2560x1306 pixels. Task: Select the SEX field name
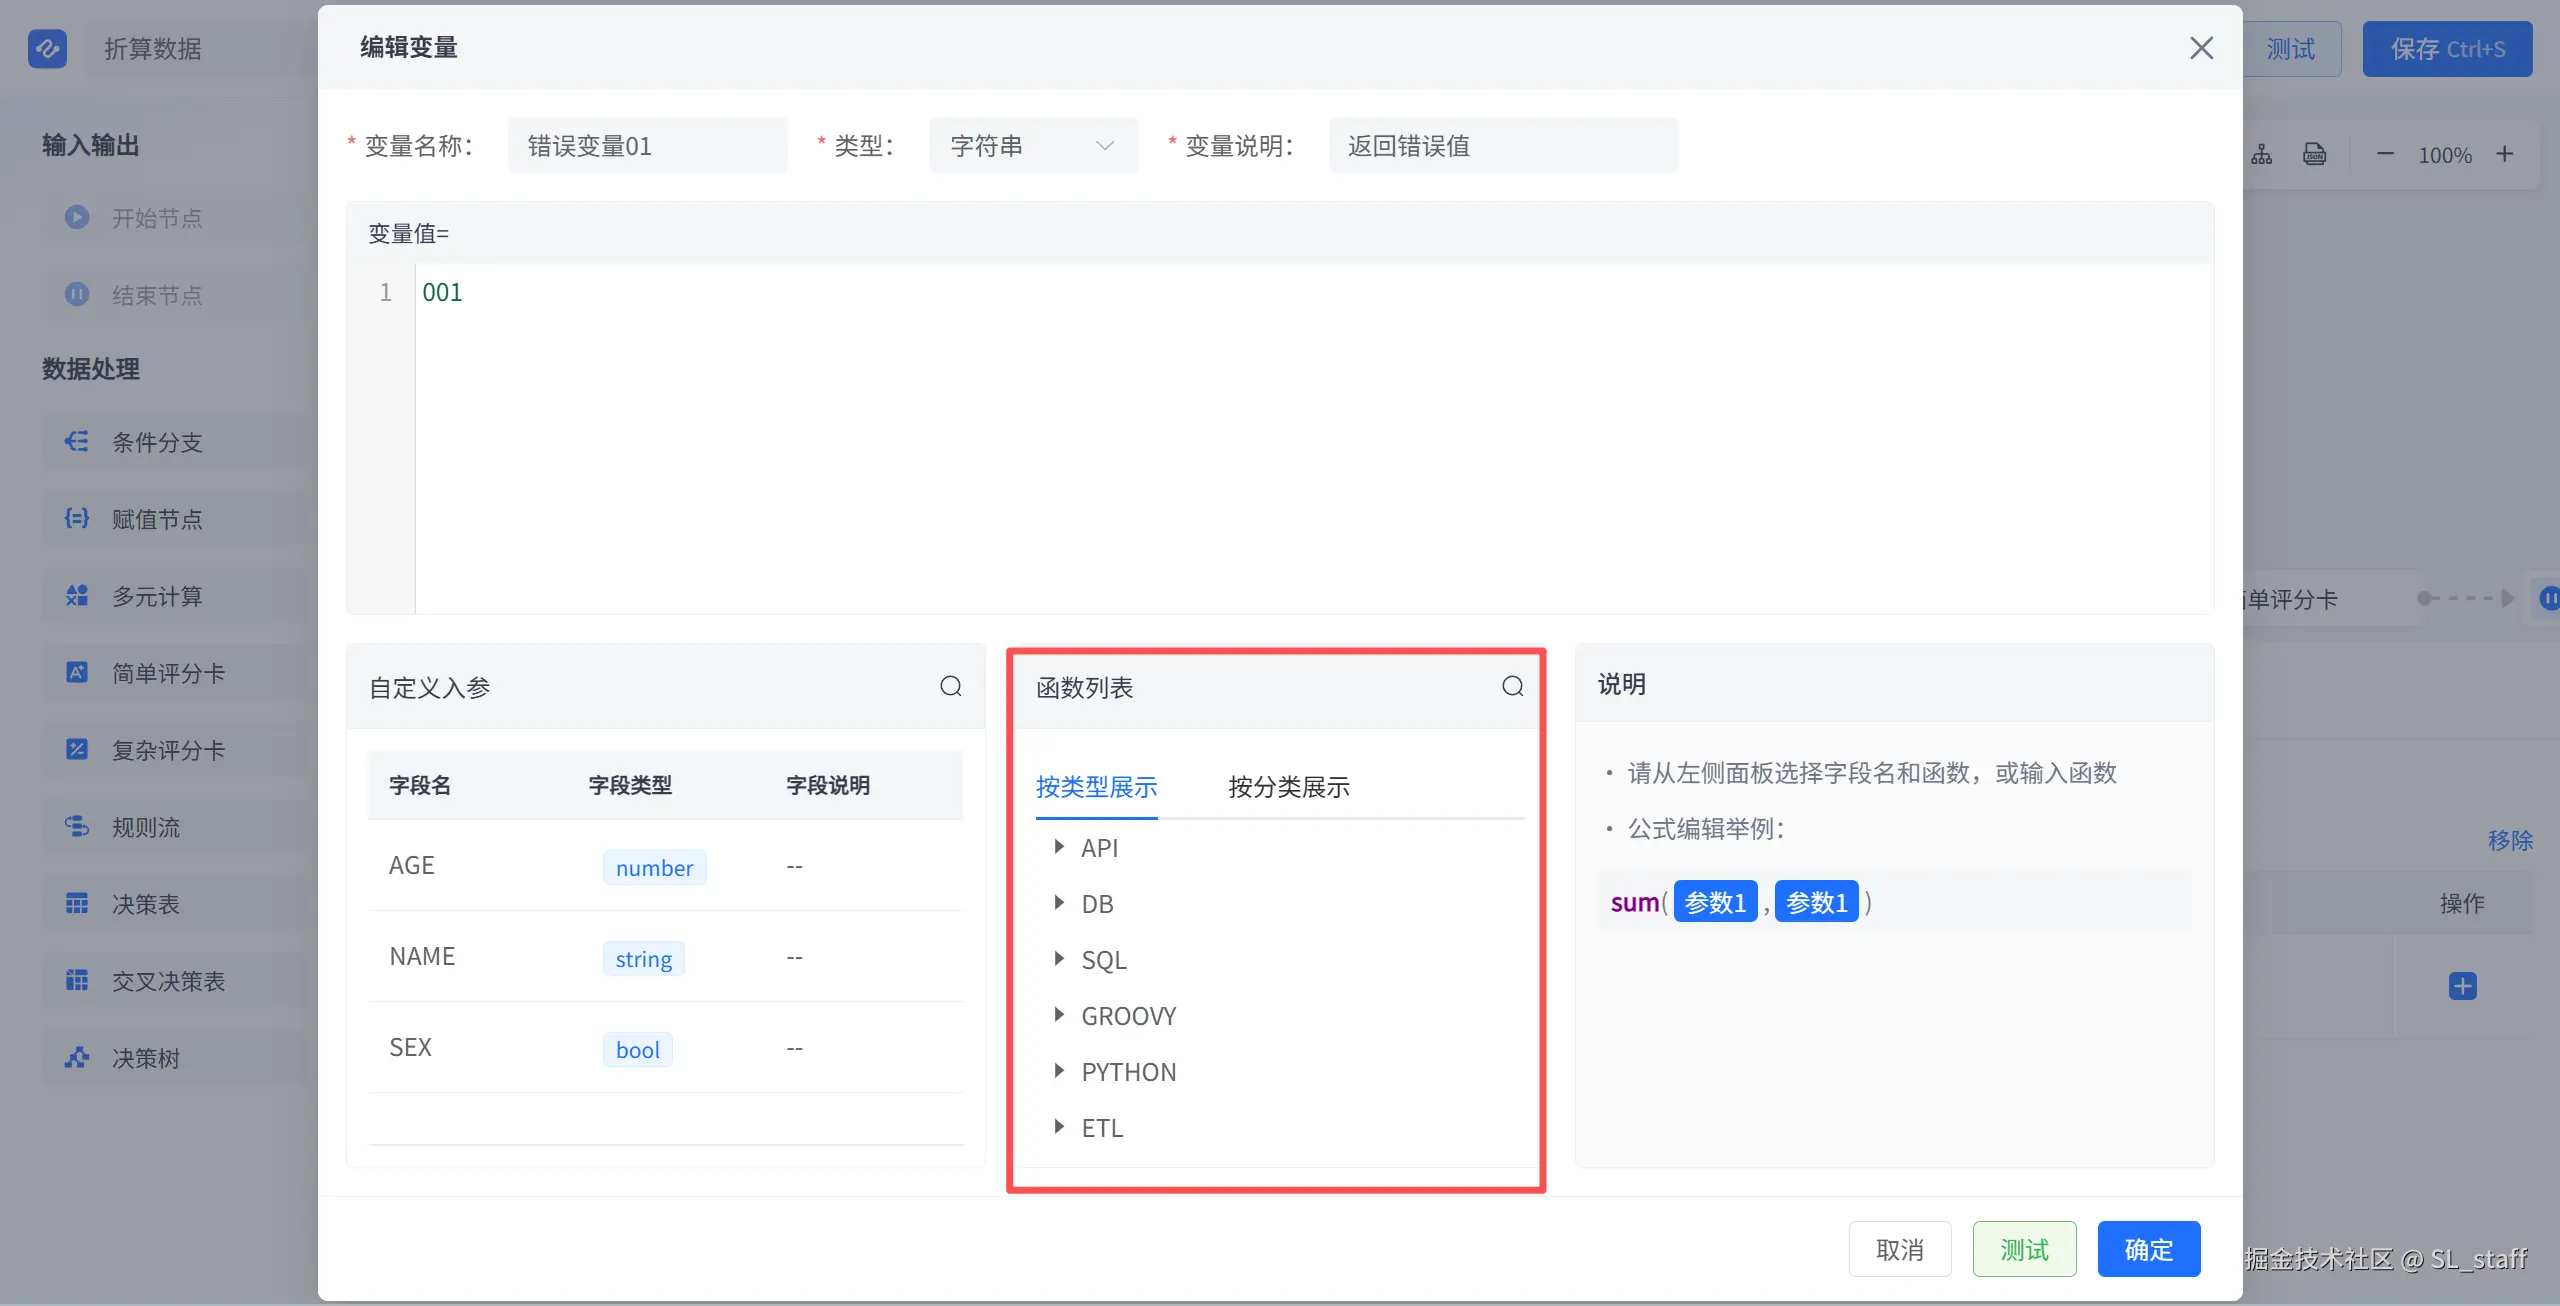pos(410,1047)
